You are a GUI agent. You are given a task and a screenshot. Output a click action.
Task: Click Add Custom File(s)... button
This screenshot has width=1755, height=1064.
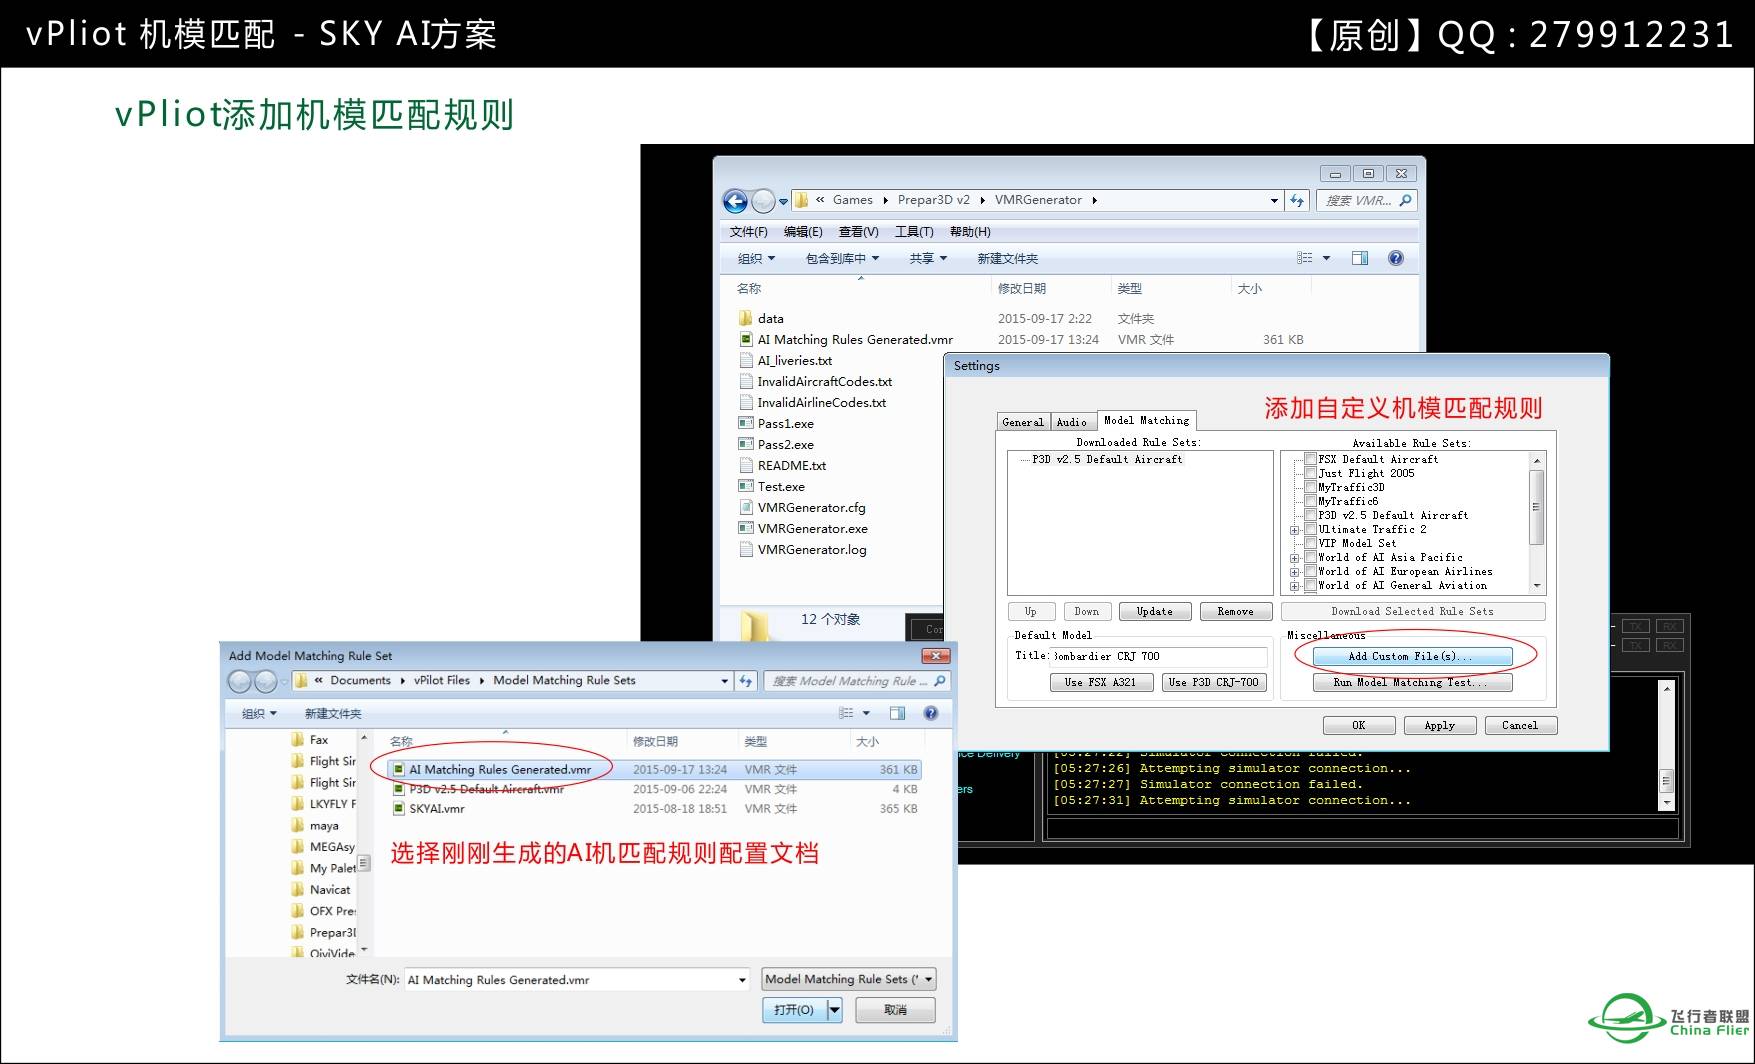pyautogui.click(x=1412, y=656)
